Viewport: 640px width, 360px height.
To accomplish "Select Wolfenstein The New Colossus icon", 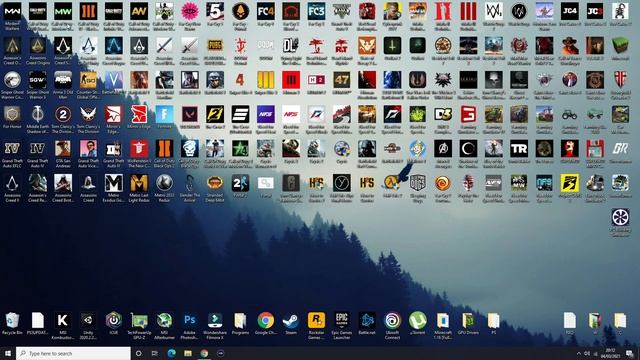I will click(x=139, y=149).
